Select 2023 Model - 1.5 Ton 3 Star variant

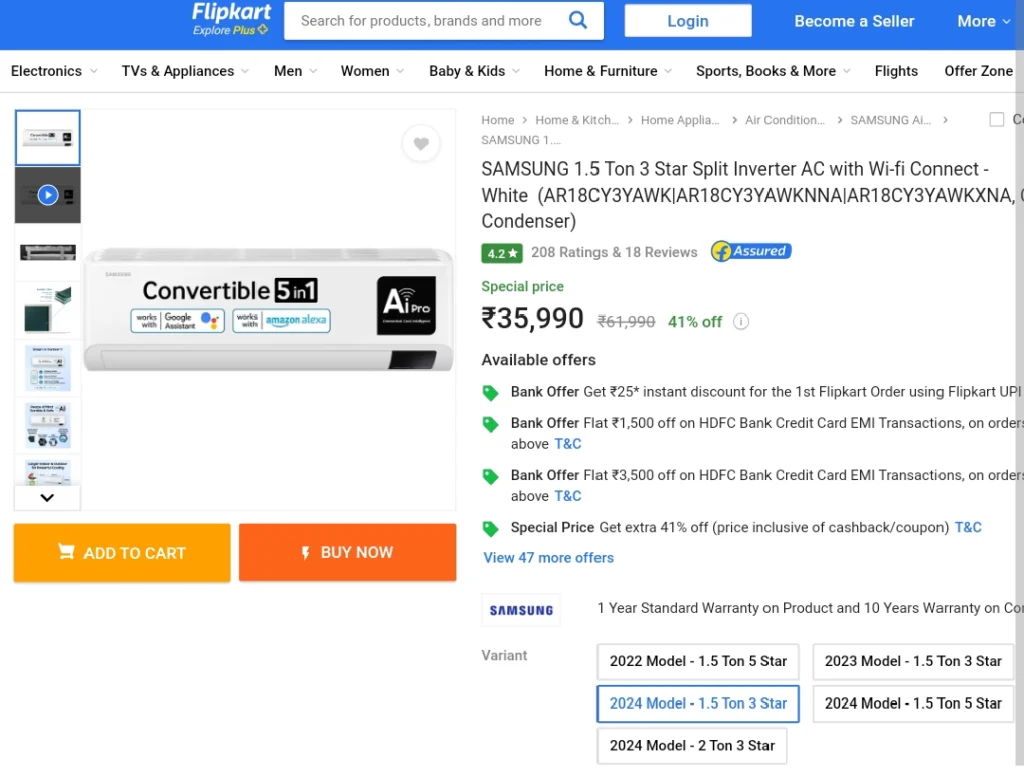point(913,661)
